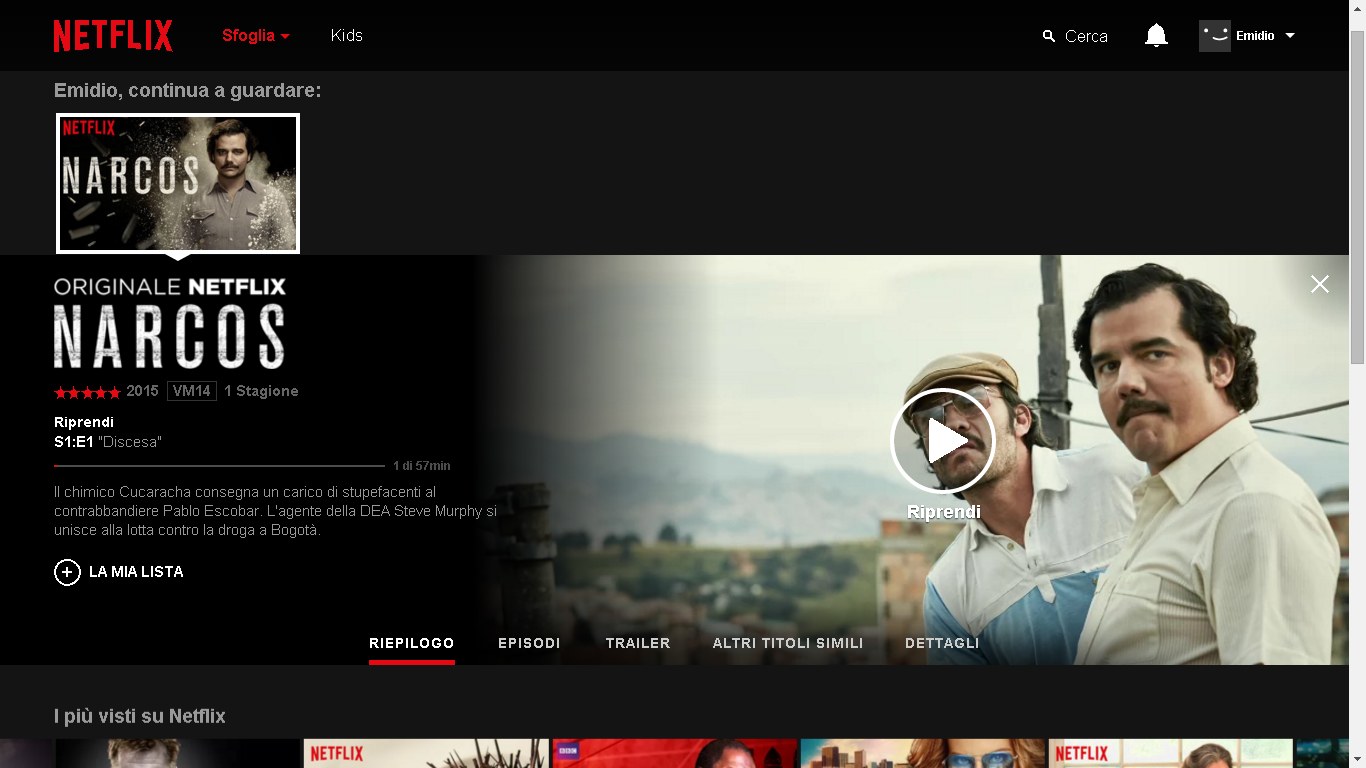Select the Narcos thumbnail in continue watching
This screenshot has width=1366, height=768.
[x=178, y=183]
